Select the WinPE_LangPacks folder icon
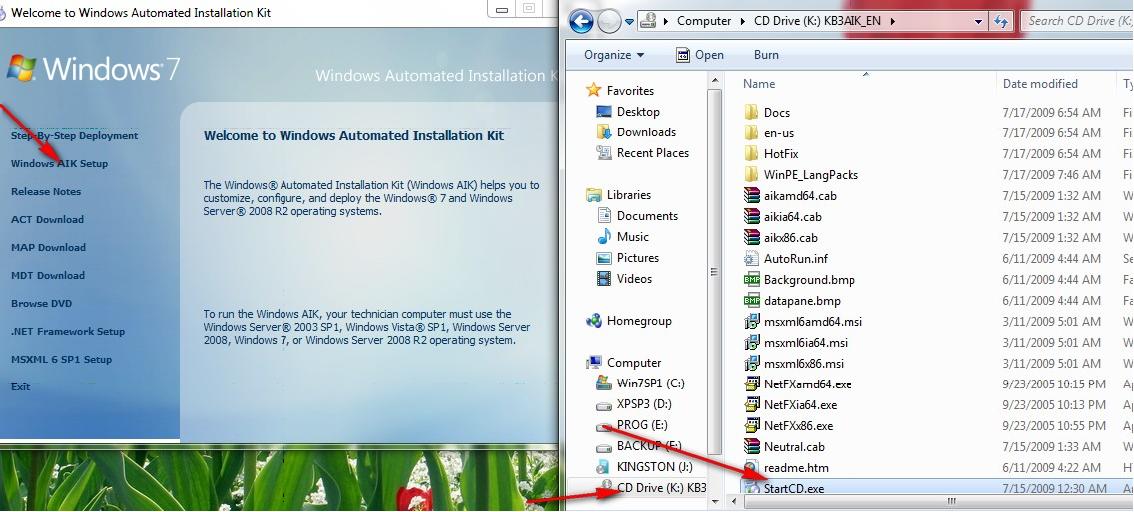This screenshot has width=1134, height=512. pos(752,175)
